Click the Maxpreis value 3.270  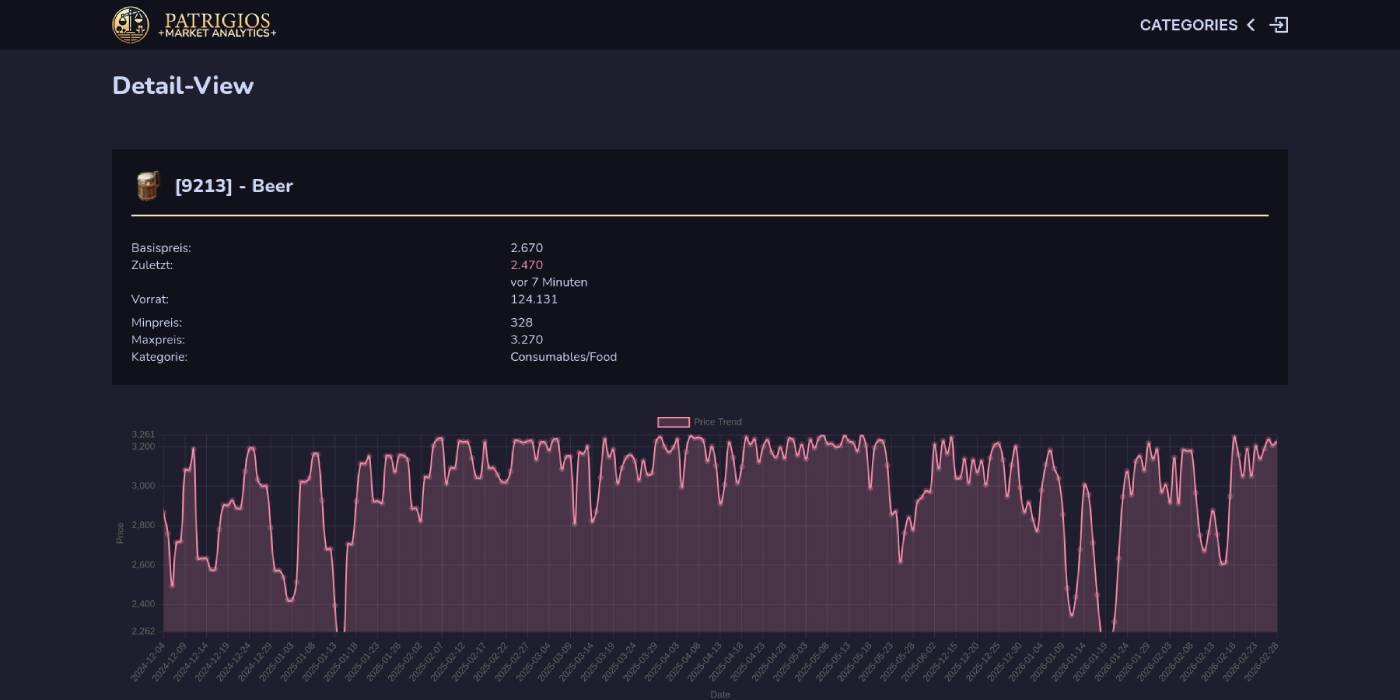(526, 339)
